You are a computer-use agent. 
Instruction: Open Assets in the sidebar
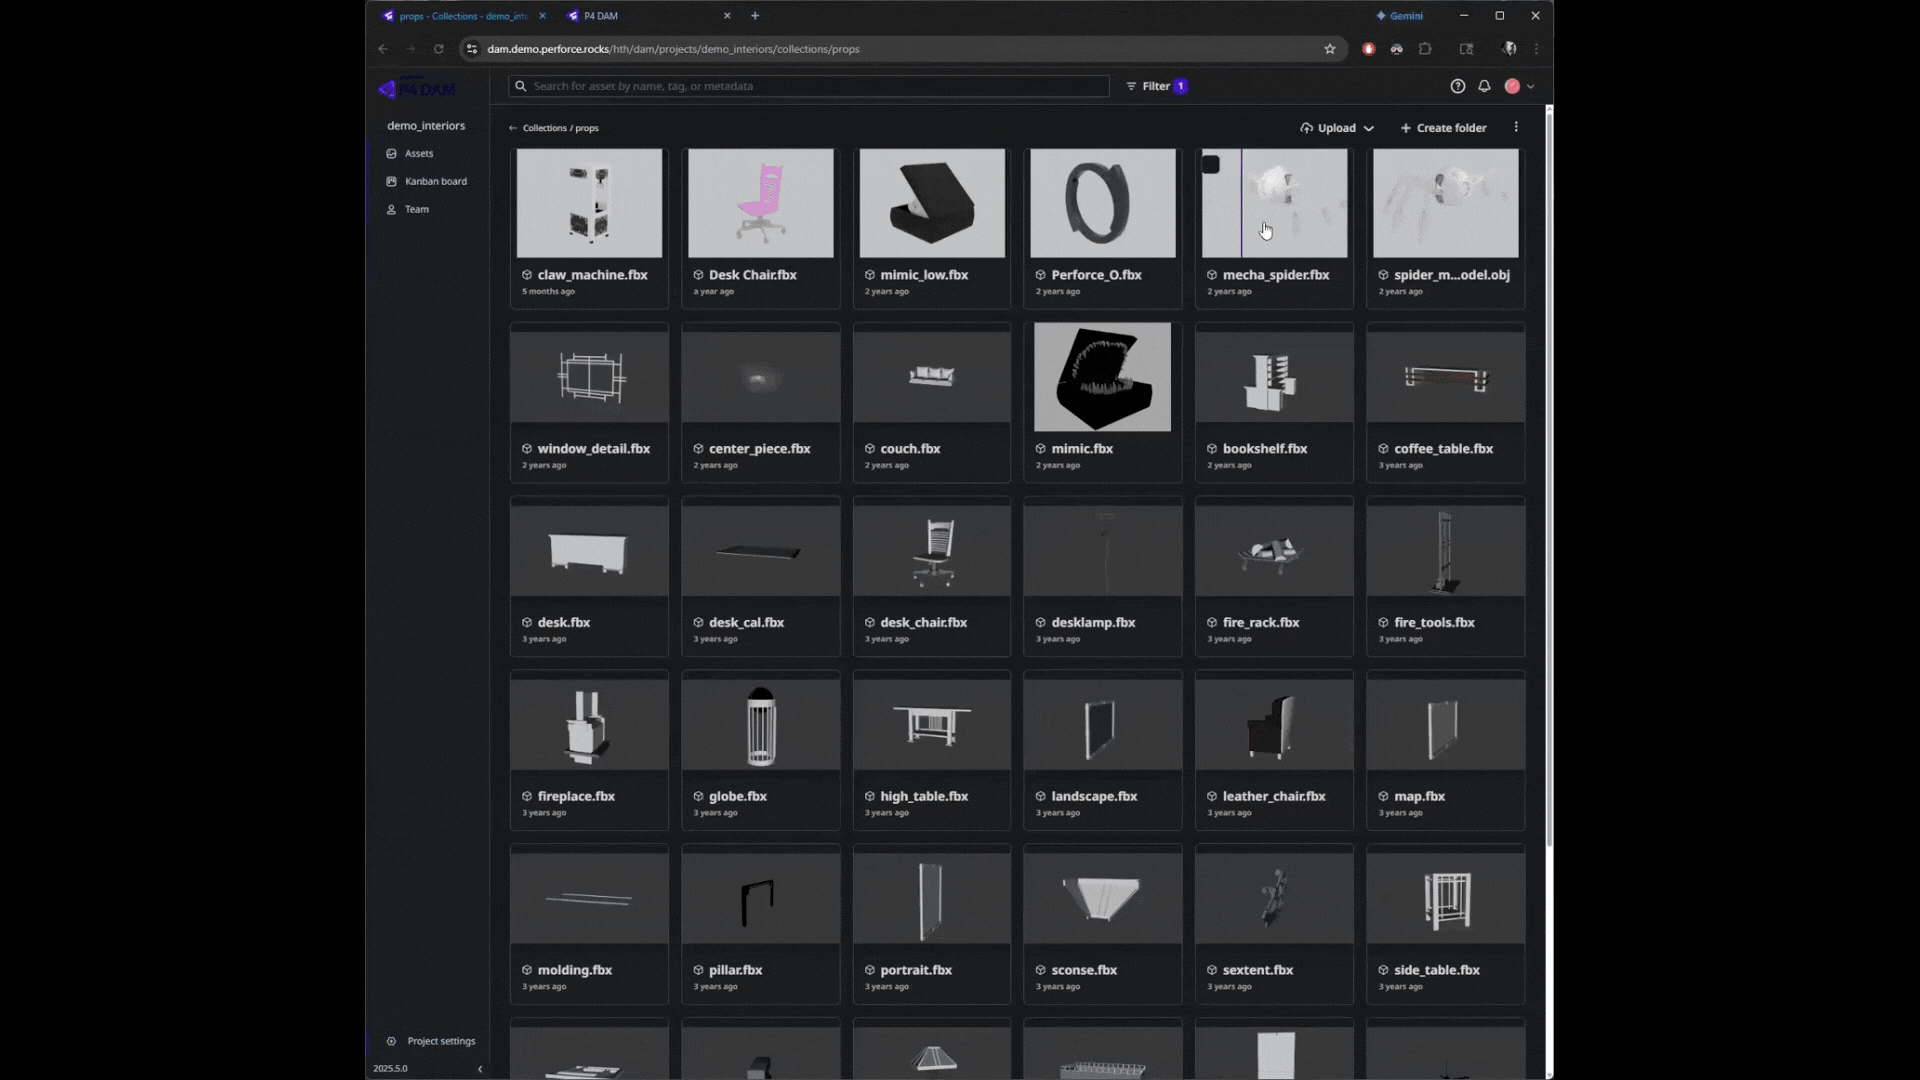(x=418, y=154)
